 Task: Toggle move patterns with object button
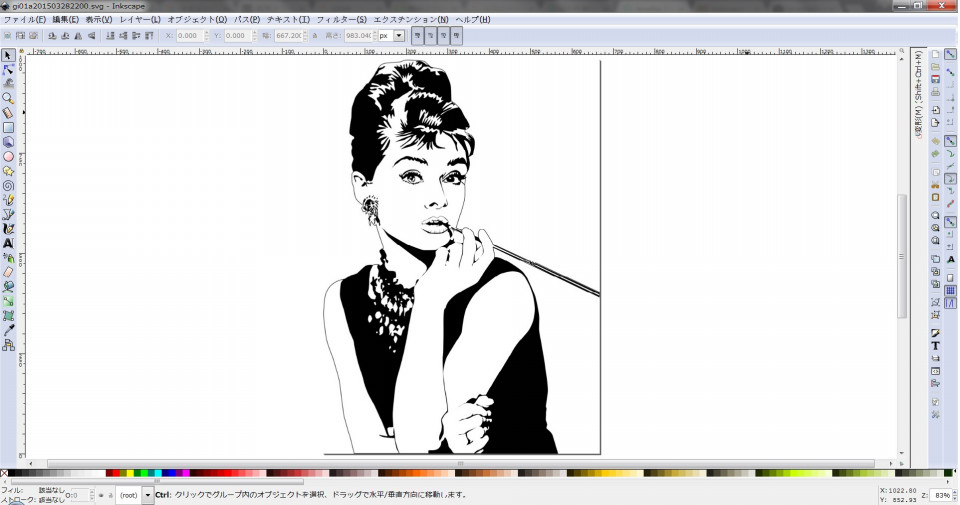click(456, 36)
